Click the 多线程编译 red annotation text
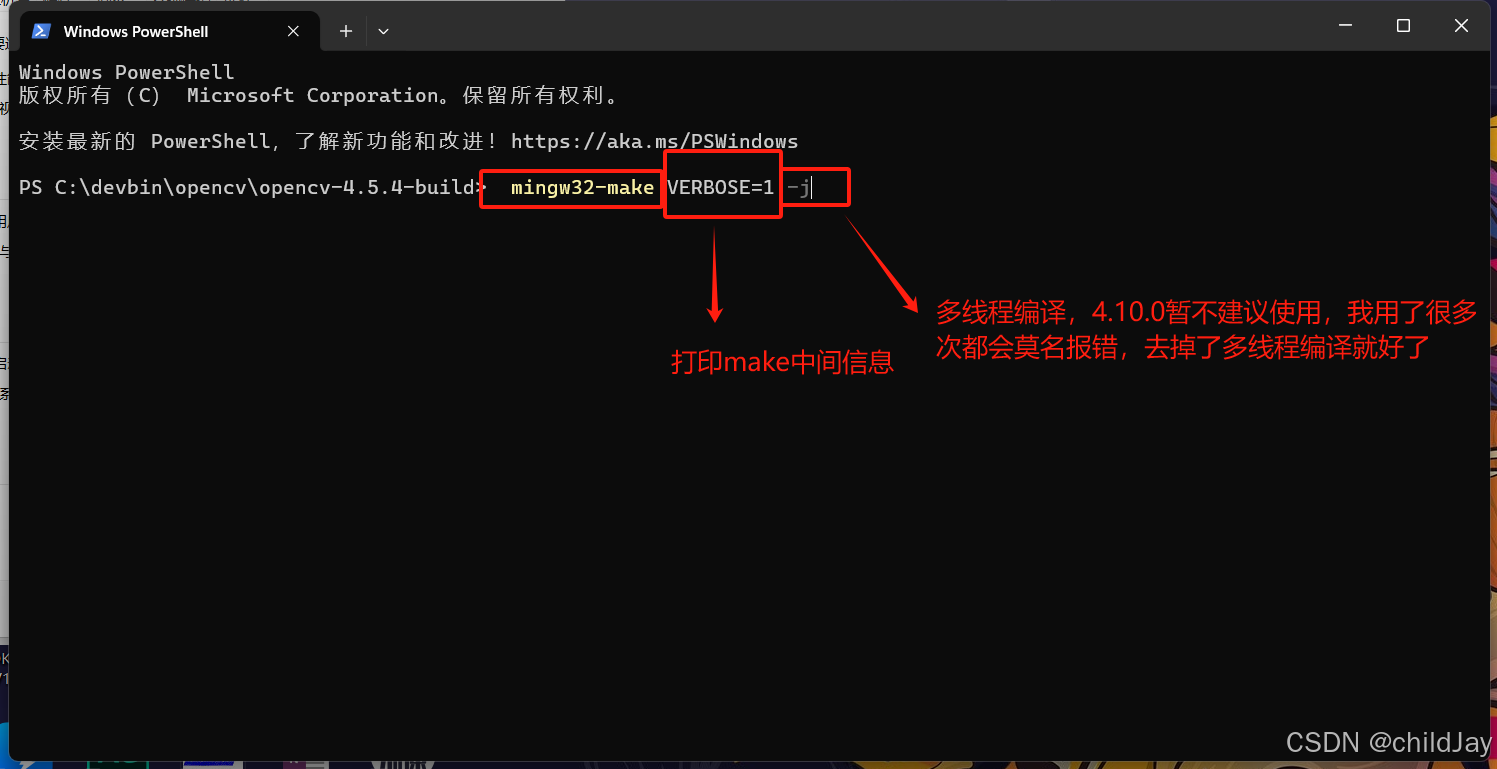The width and height of the screenshot is (1497, 769). 1206,330
